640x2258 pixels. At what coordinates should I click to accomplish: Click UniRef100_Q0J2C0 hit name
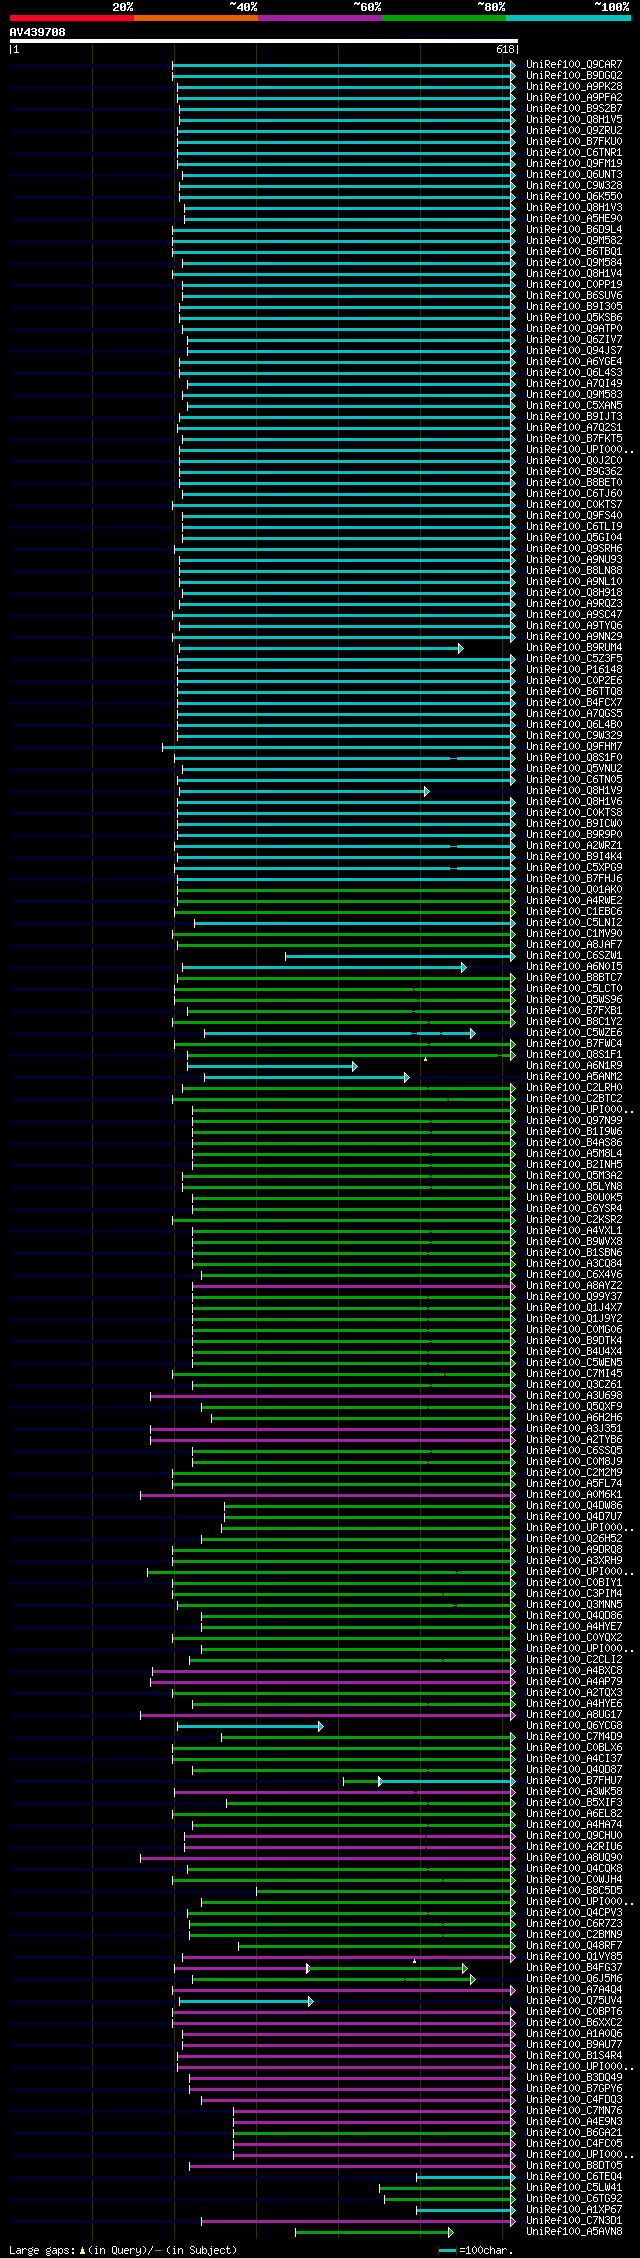click(574, 460)
